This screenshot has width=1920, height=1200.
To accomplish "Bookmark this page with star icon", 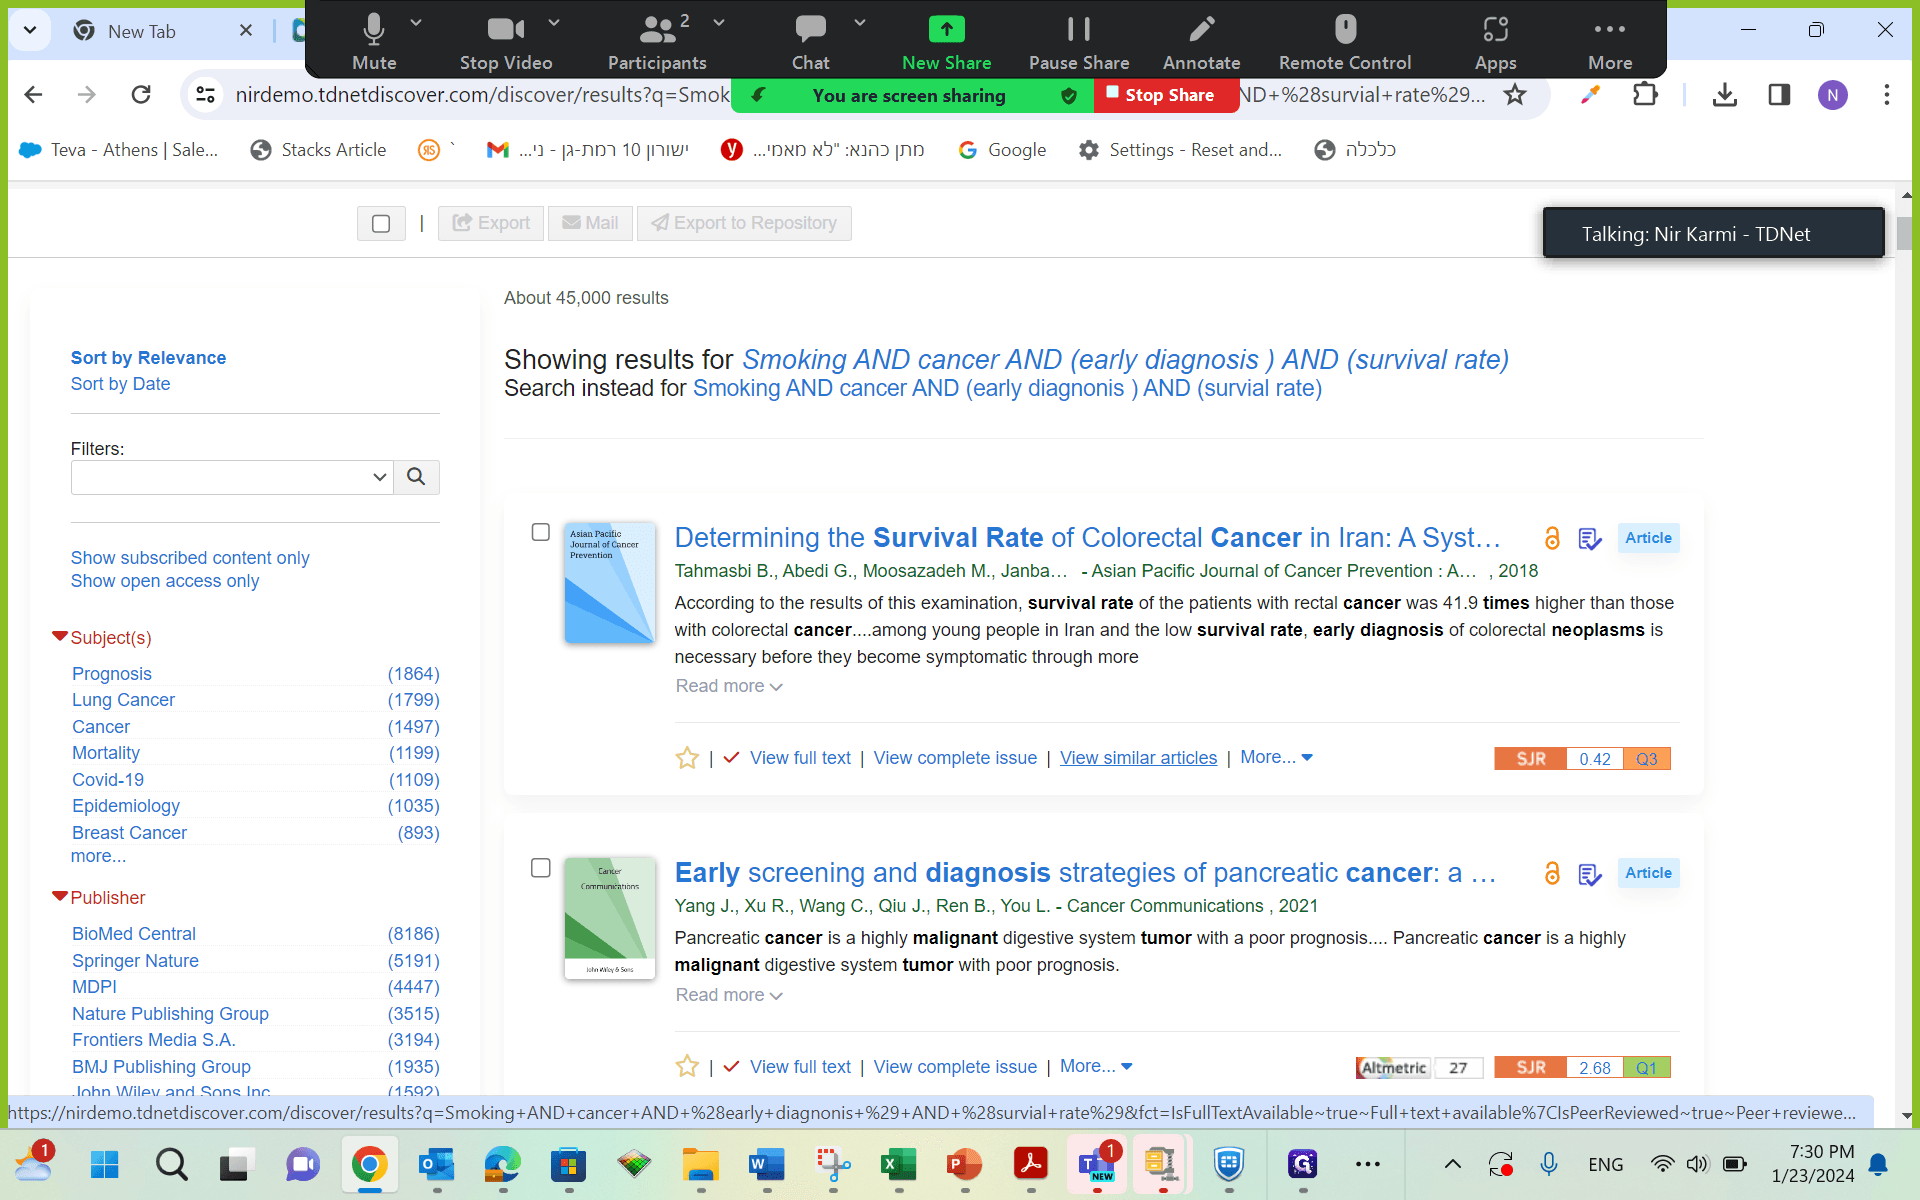I will point(1515,95).
